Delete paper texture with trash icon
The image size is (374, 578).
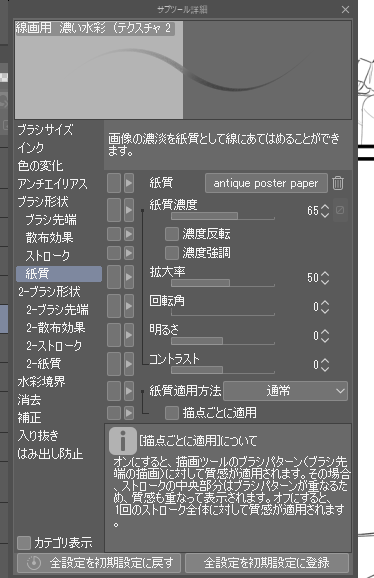[338, 183]
